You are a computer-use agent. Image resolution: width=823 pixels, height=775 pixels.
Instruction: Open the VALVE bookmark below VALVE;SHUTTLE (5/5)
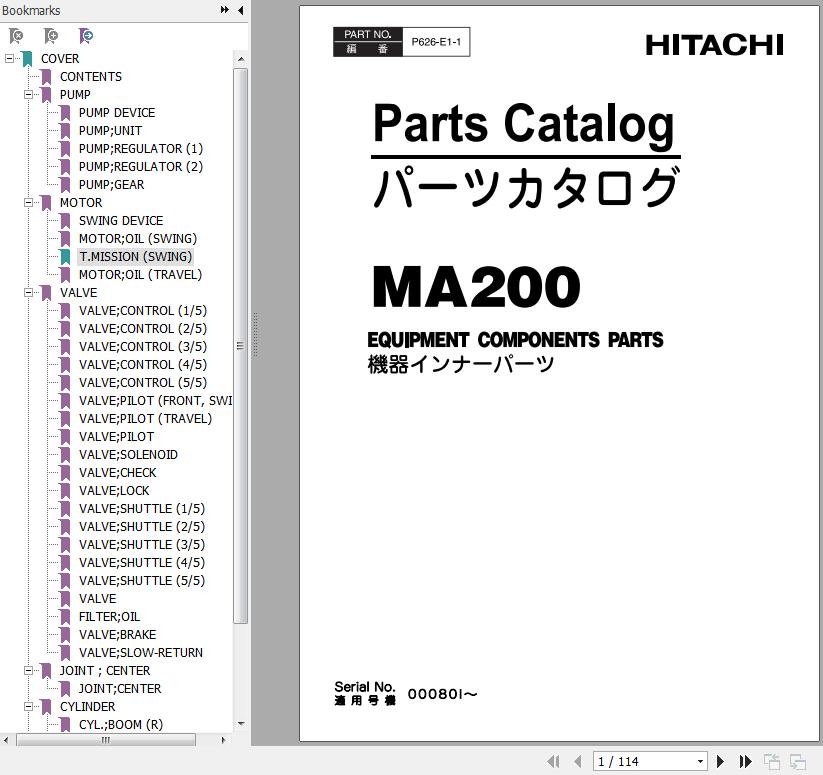[98, 599]
